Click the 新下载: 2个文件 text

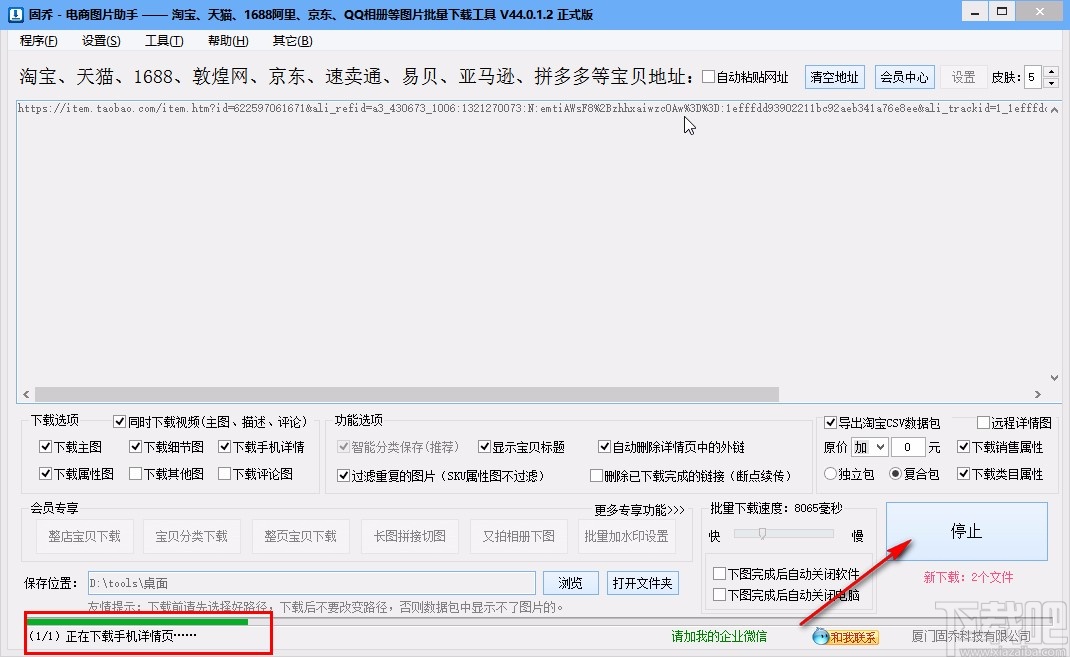pyautogui.click(x=968, y=577)
